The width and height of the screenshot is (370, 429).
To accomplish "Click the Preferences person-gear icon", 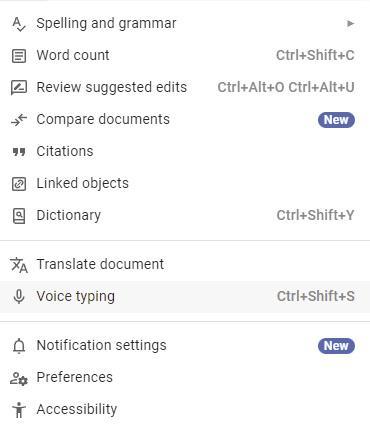I will click(x=19, y=378).
